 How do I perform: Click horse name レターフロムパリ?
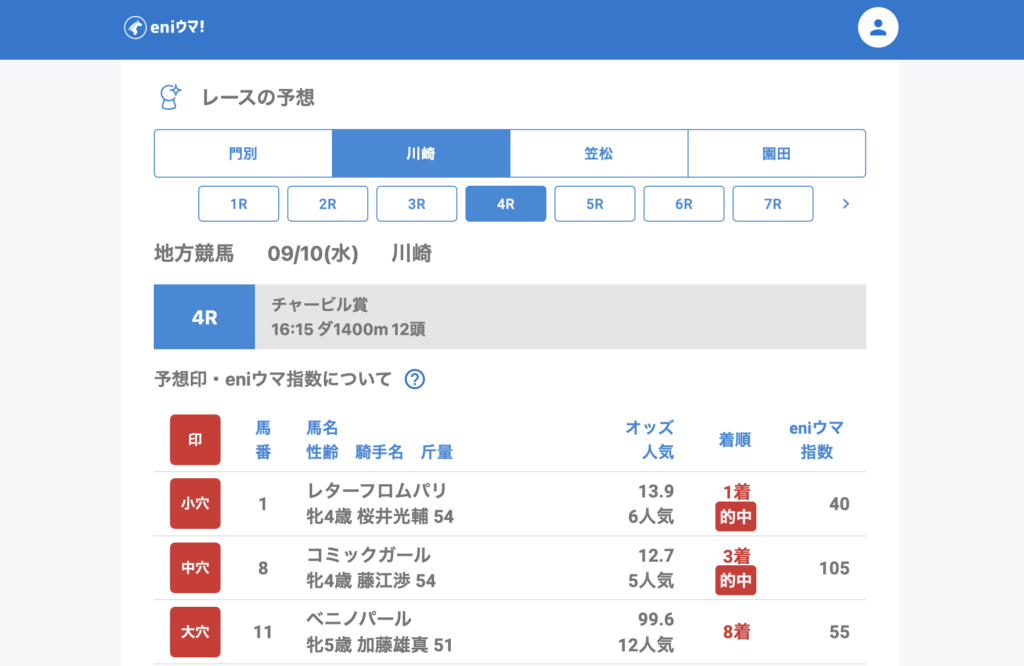click(376, 491)
